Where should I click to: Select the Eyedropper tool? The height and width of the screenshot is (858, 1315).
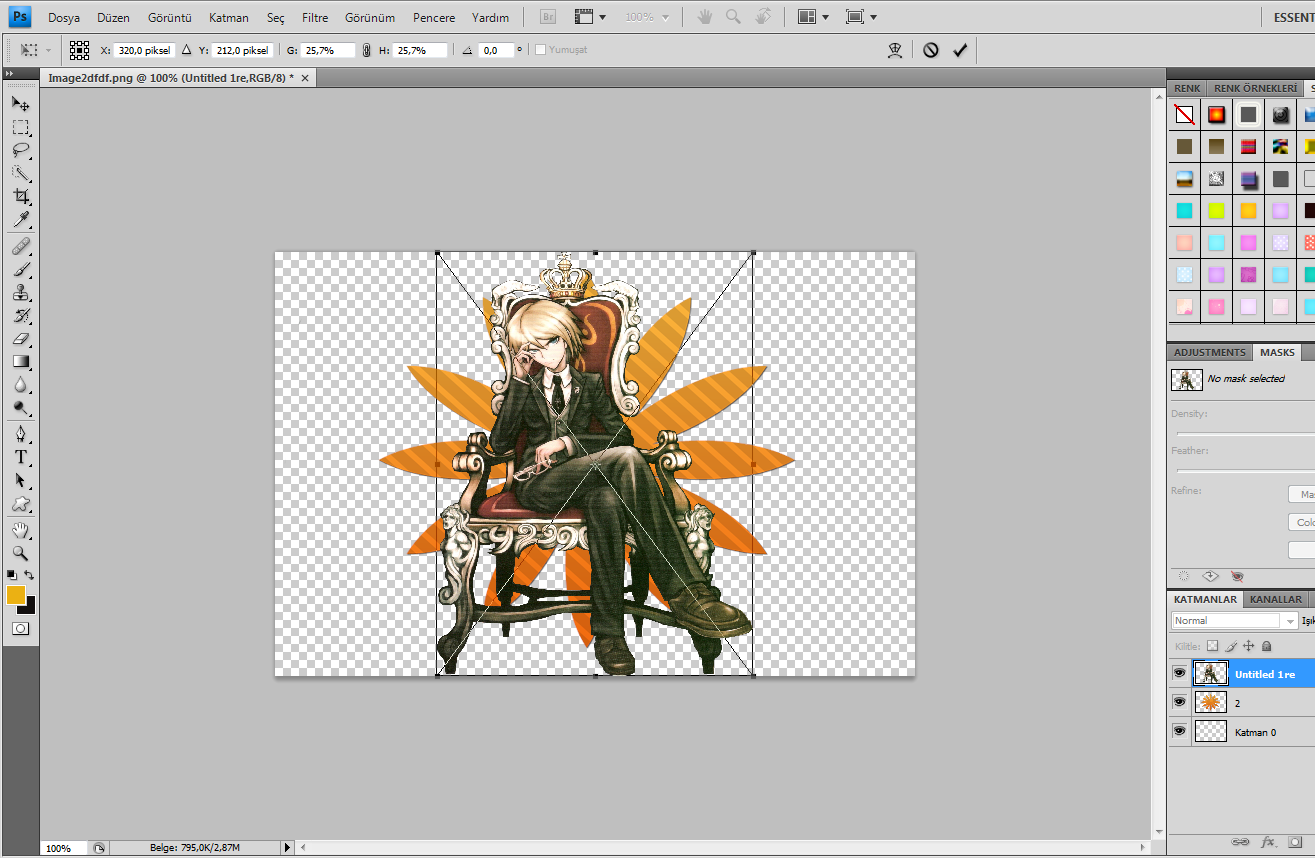pyautogui.click(x=21, y=220)
